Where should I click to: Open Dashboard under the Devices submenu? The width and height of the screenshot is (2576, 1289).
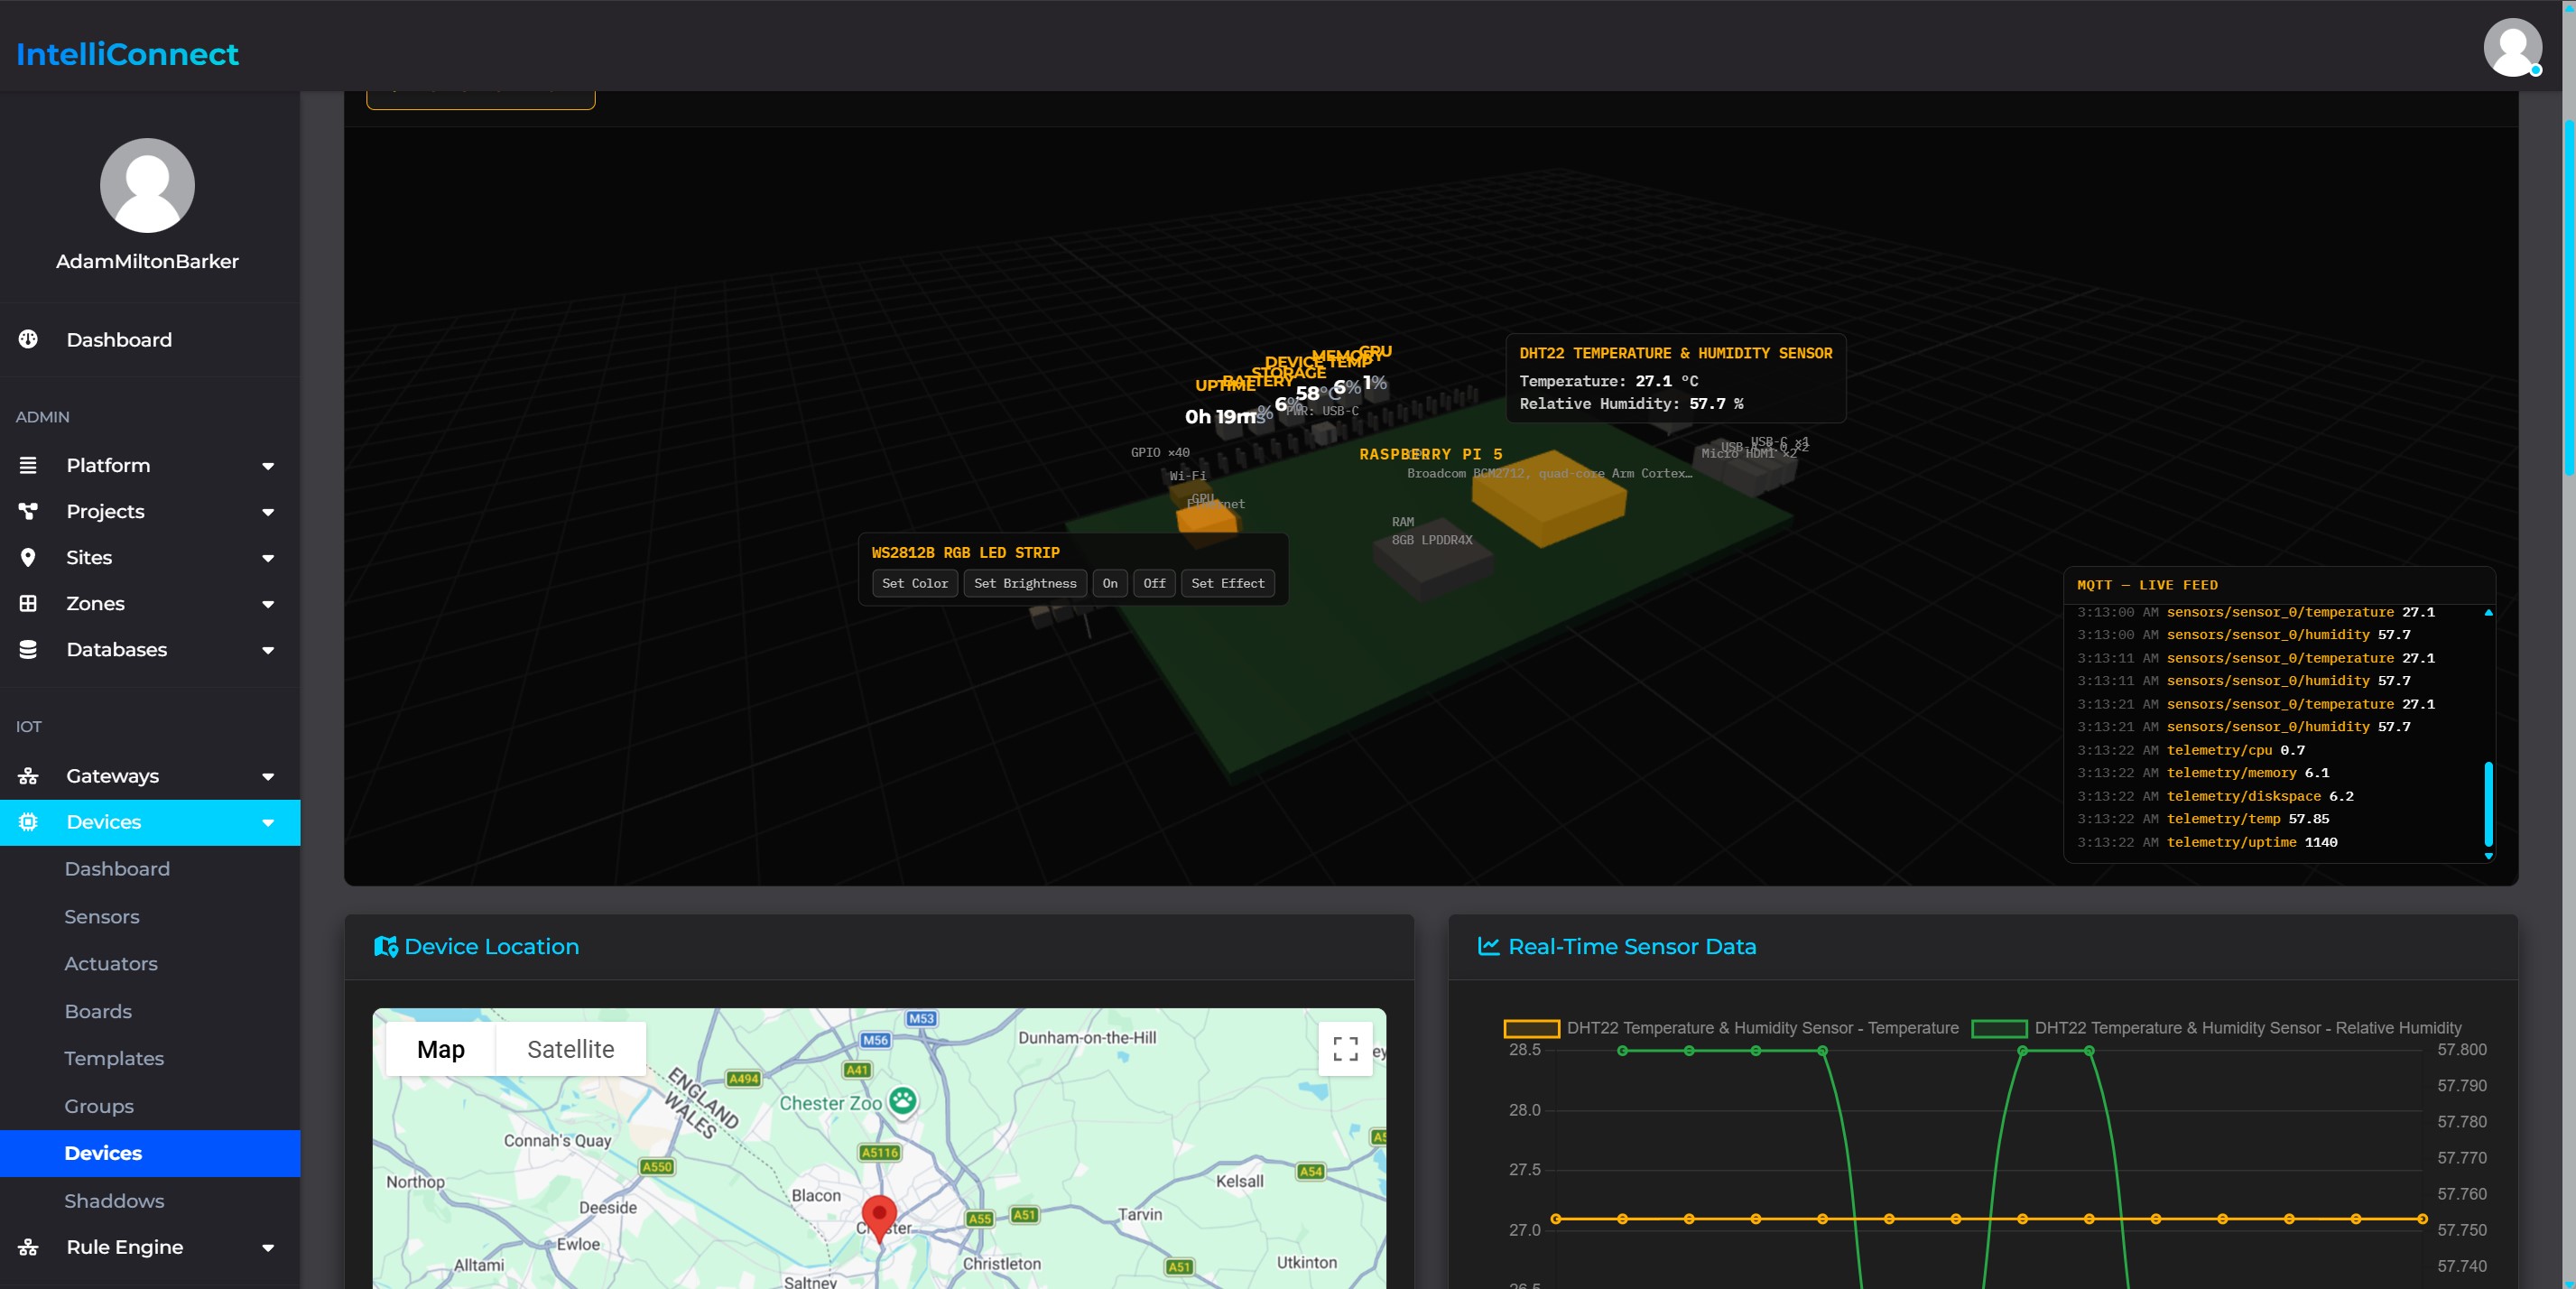point(117,869)
